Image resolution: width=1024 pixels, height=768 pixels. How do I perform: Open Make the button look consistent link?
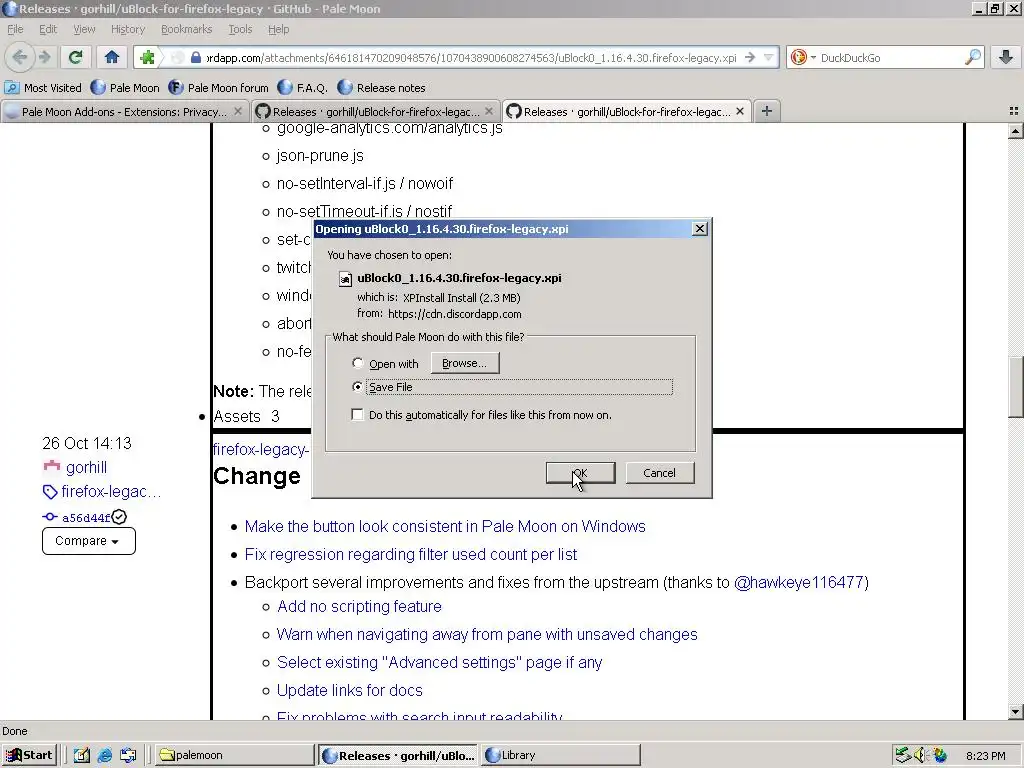[x=445, y=526]
